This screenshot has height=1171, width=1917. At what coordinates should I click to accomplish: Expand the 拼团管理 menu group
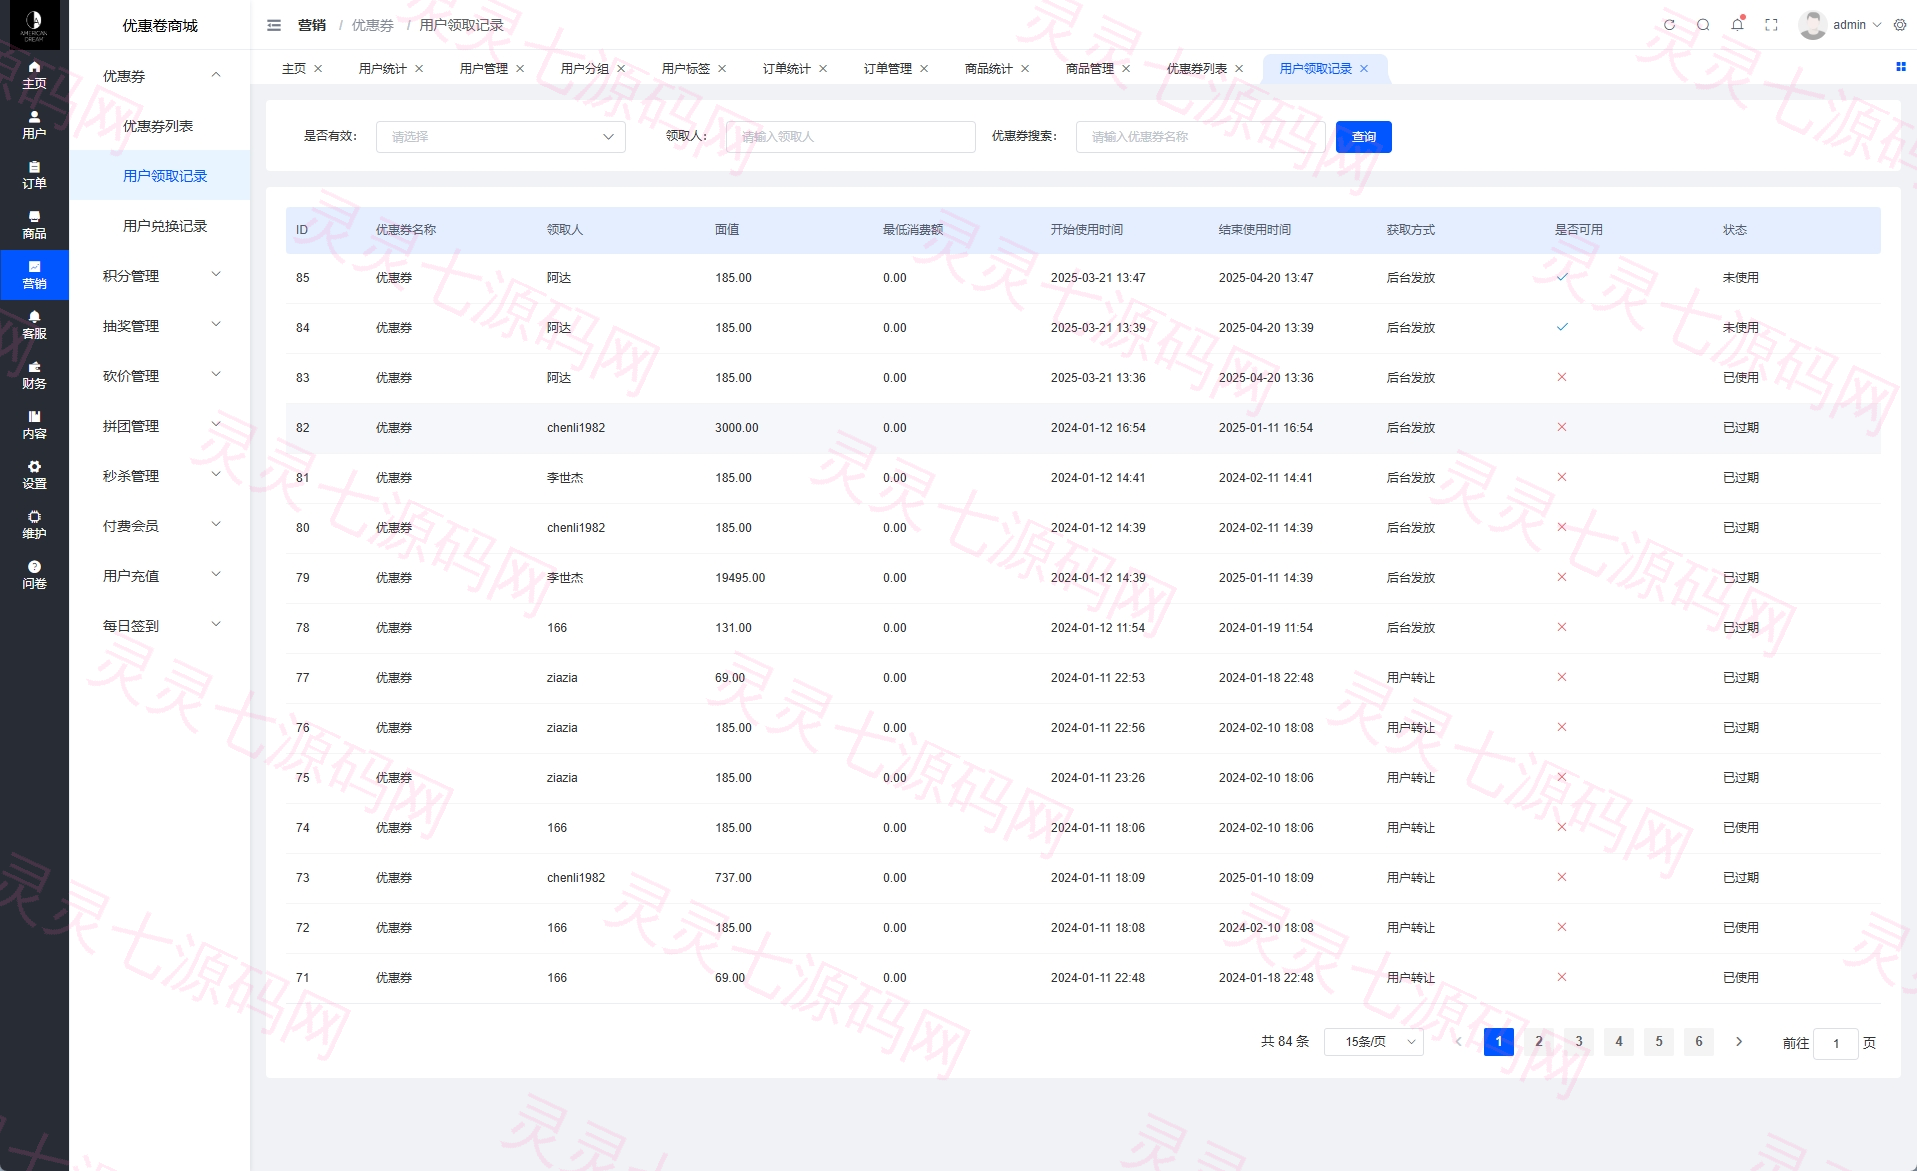pos(160,426)
